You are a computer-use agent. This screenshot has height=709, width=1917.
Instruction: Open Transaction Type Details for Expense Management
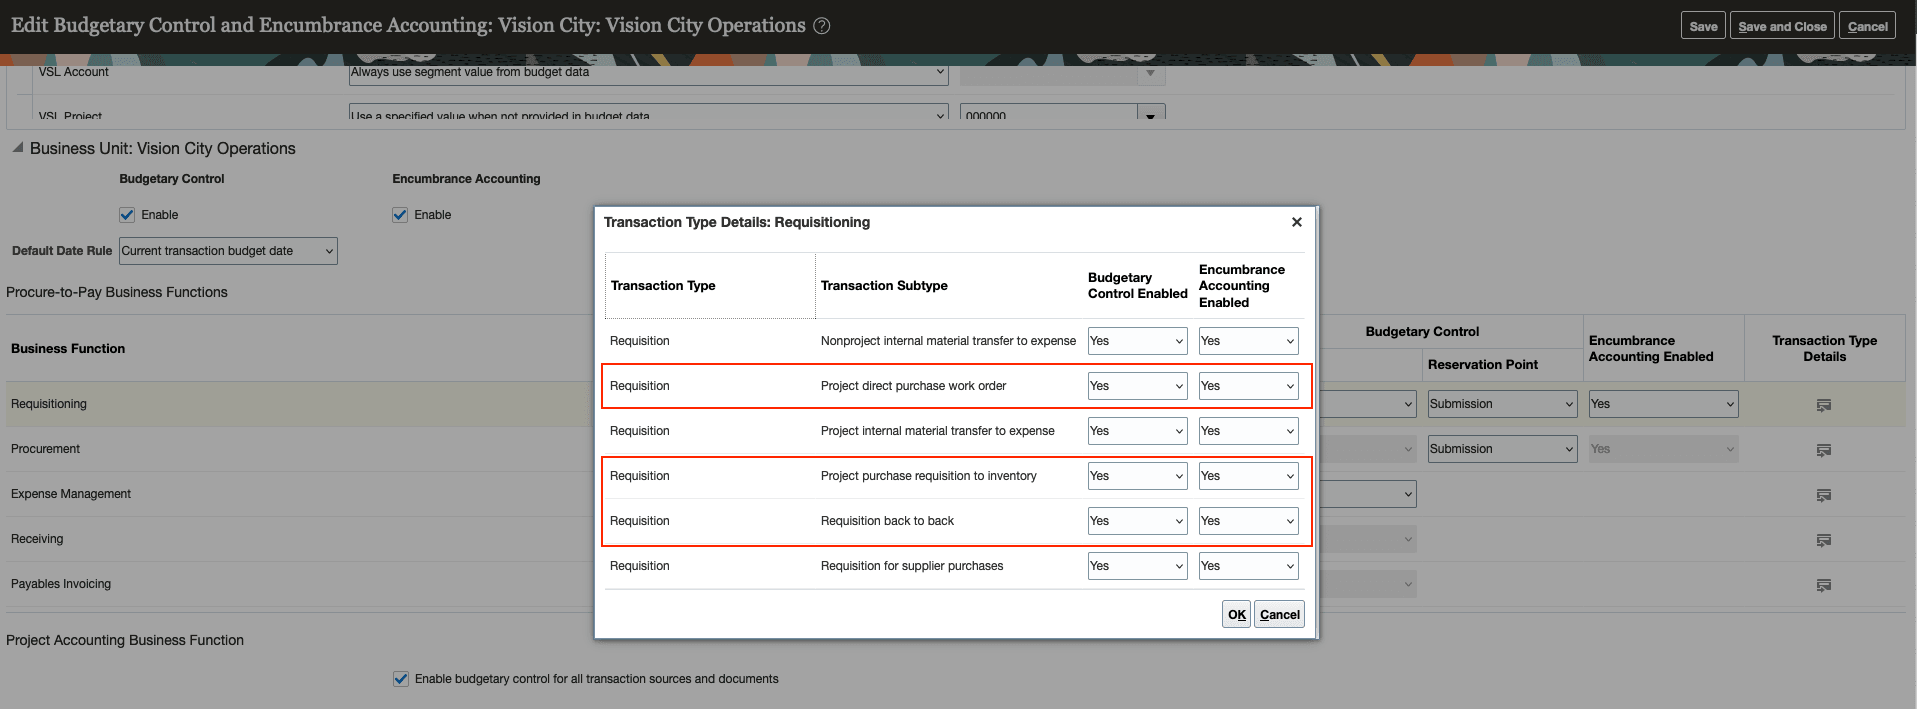(x=1824, y=495)
